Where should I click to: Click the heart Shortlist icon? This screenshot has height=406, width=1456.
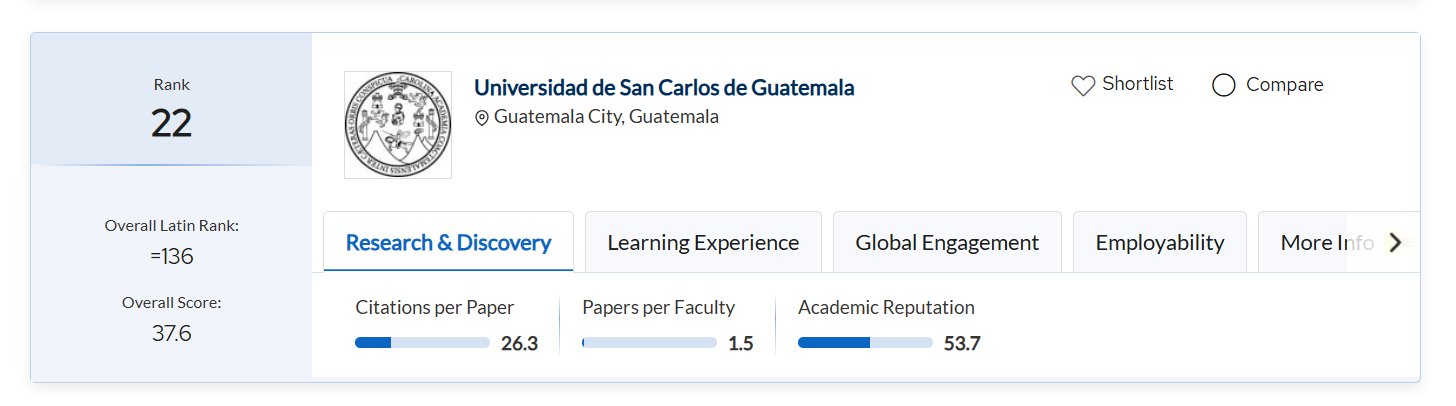(x=1083, y=86)
